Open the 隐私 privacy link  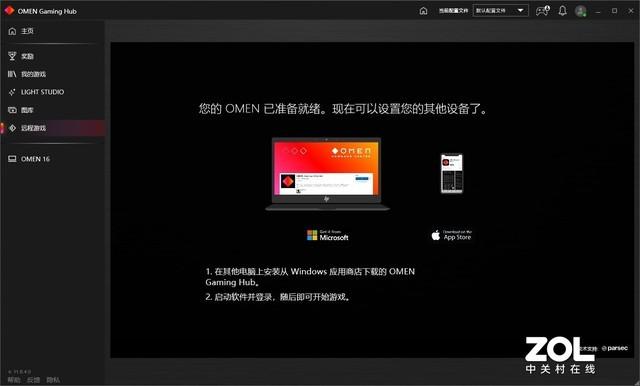click(53, 380)
